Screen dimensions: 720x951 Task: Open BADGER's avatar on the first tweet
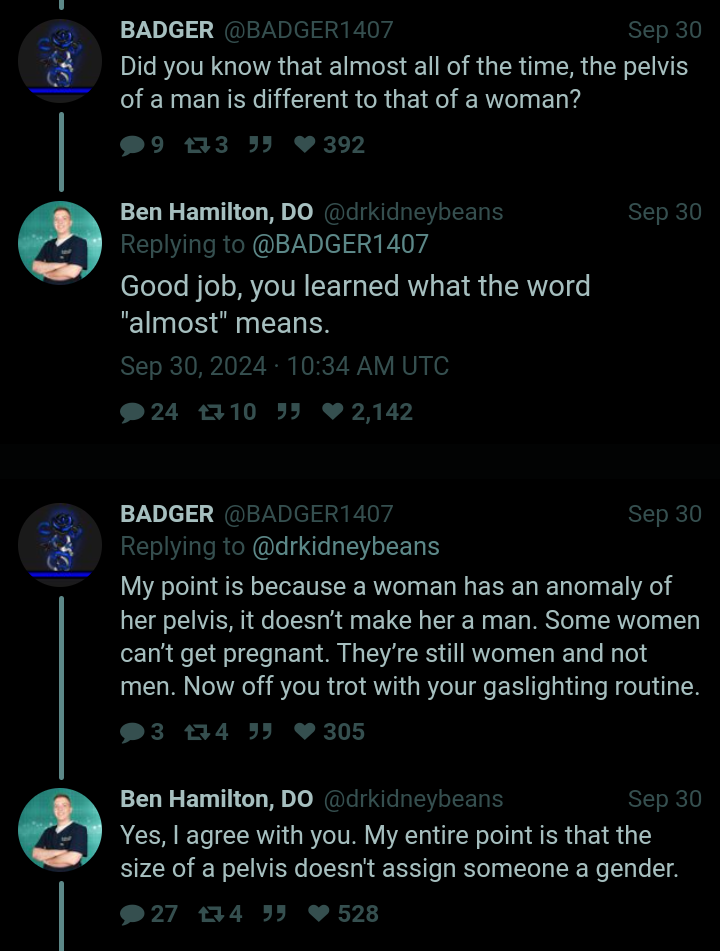60,60
